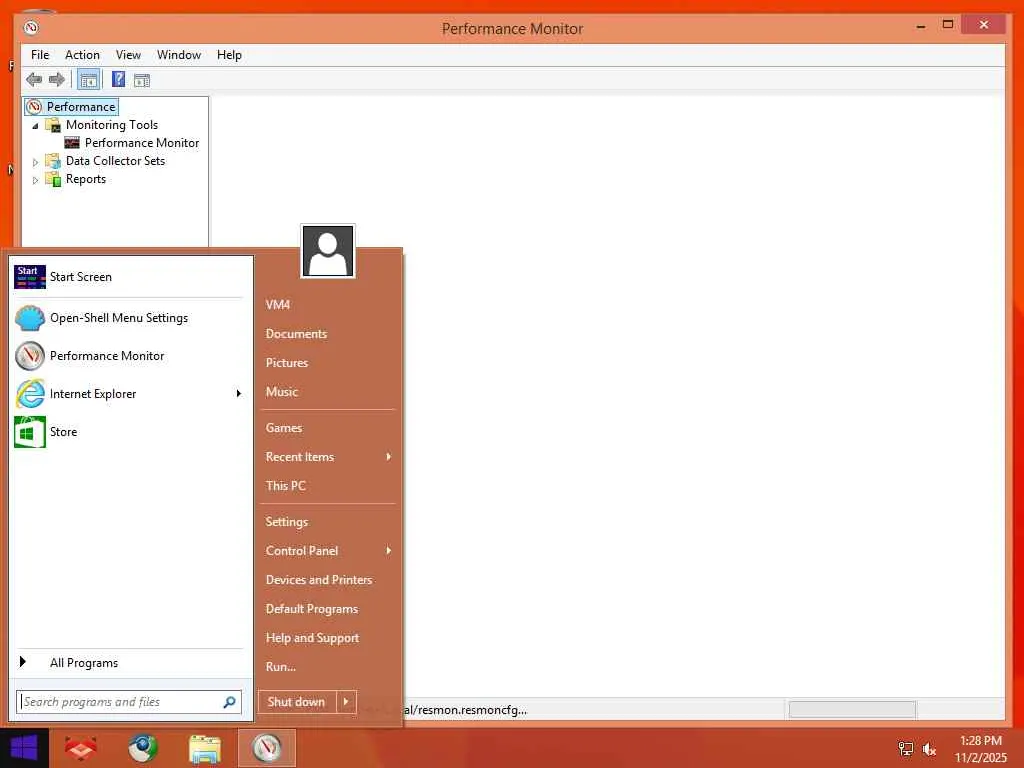The height and width of the screenshot is (768, 1024).
Task: Click the Performance root node icon in tree
Action: pos(35,106)
